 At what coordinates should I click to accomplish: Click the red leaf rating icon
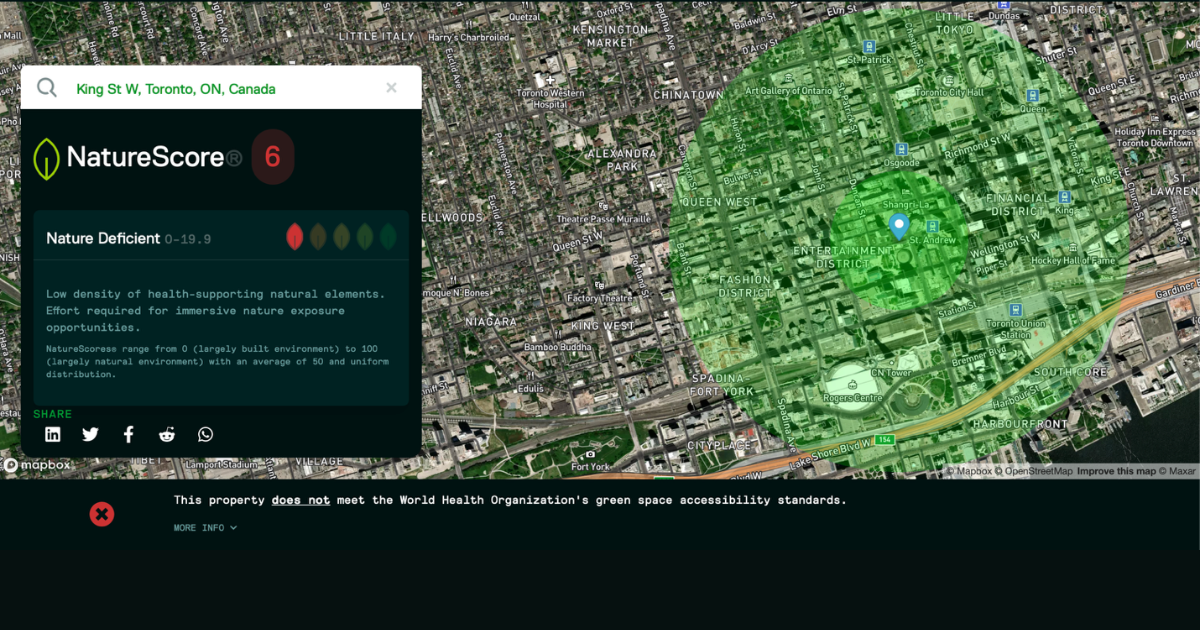coord(294,237)
